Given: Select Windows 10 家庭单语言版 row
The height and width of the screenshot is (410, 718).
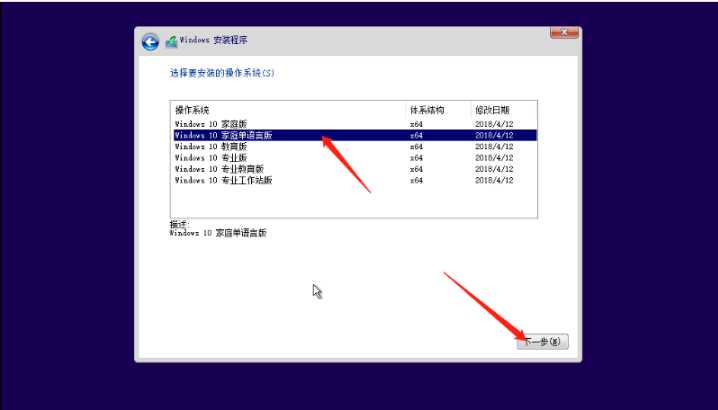Looking at the screenshot, I should tap(355, 135).
